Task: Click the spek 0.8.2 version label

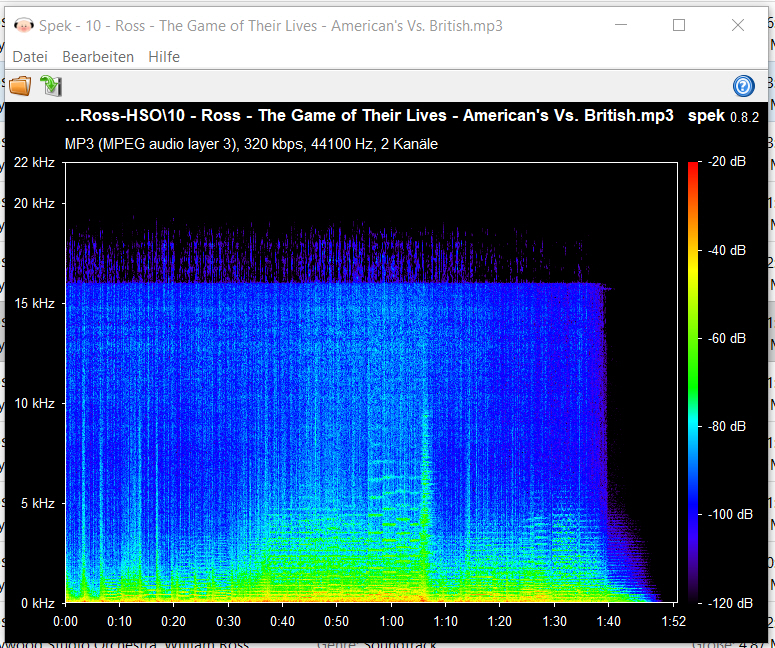Action: pos(723,116)
